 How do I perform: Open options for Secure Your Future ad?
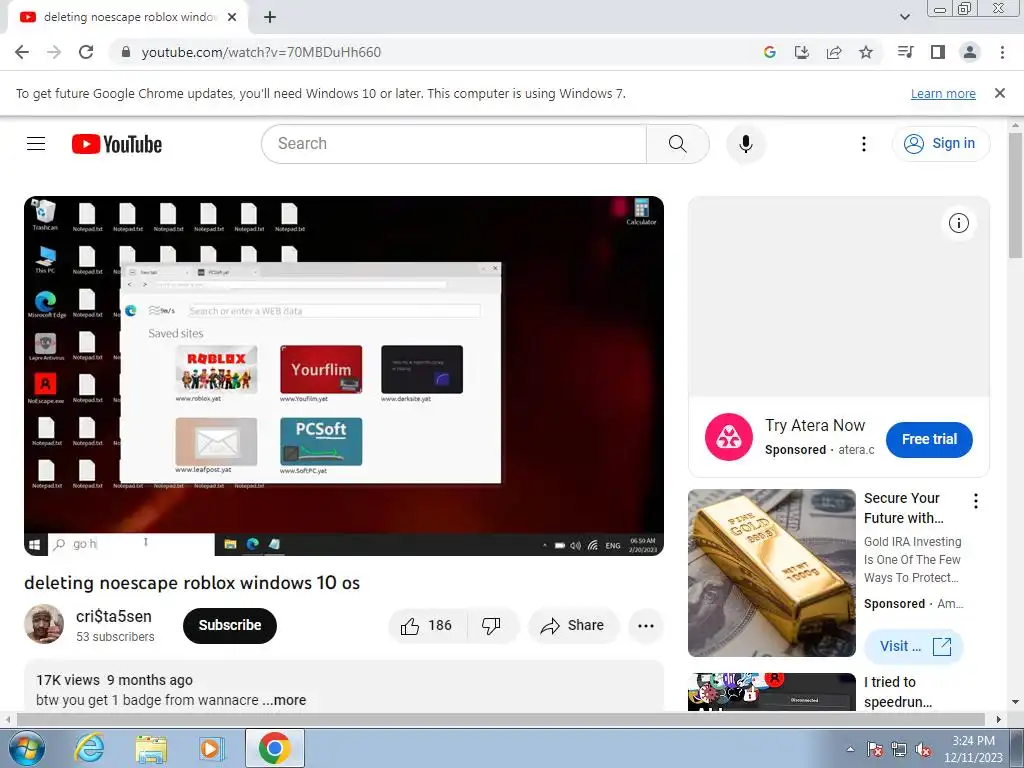point(976,501)
